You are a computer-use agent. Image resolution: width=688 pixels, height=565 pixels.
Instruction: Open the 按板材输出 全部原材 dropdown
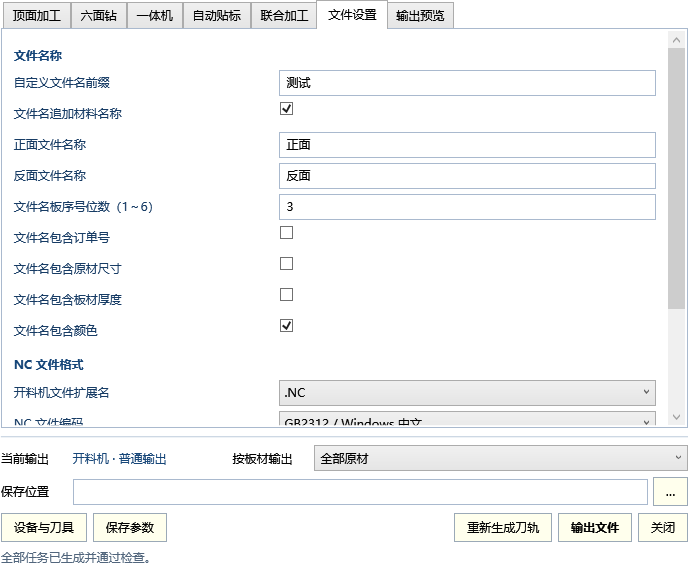[x=501, y=458]
